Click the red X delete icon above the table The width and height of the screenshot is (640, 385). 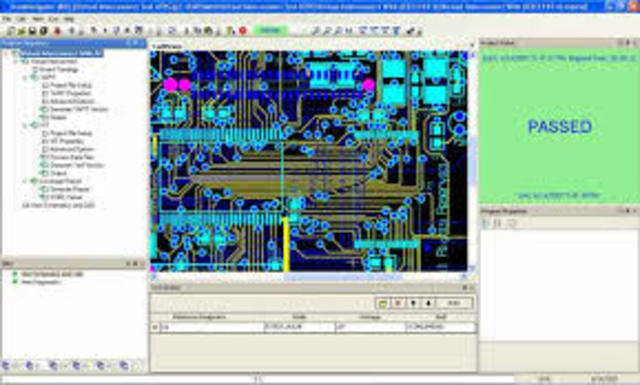[x=398, y=303]
